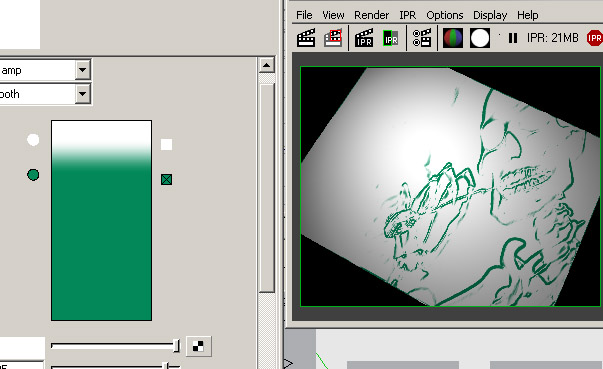Image resolution: width=603 pixels, height=369 pixels.
Task: Click the attribute editor scroll up arrow
Action: 266,65
